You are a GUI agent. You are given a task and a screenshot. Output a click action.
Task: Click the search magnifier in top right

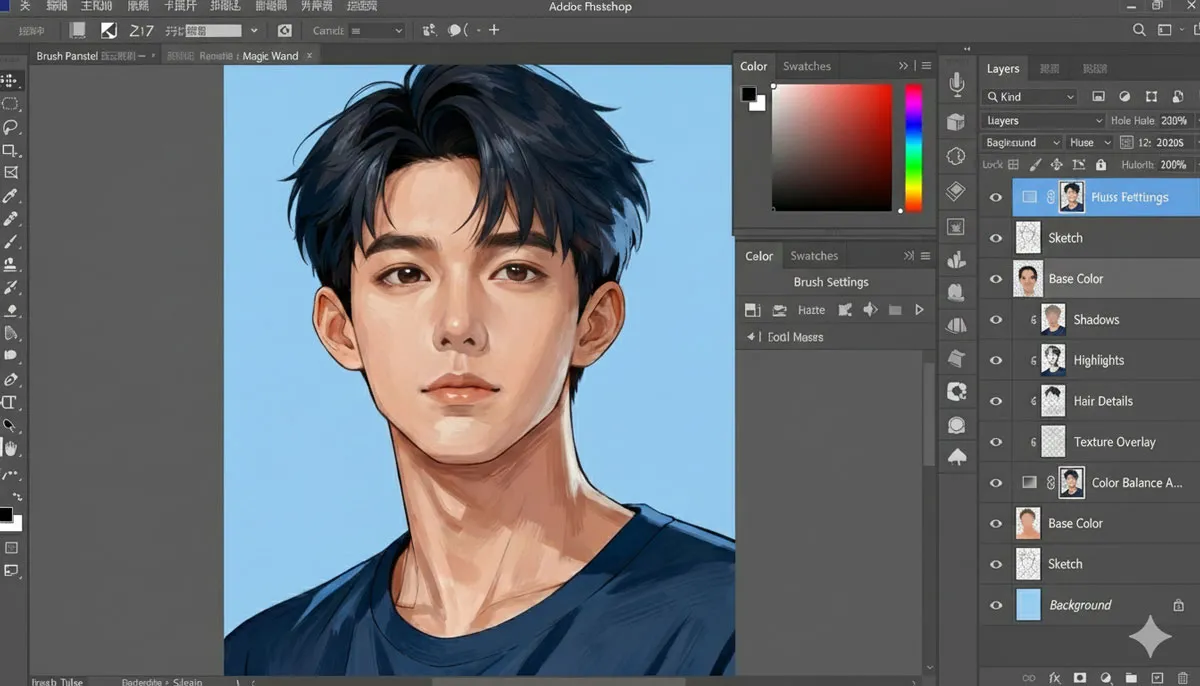pos(1140,31)
